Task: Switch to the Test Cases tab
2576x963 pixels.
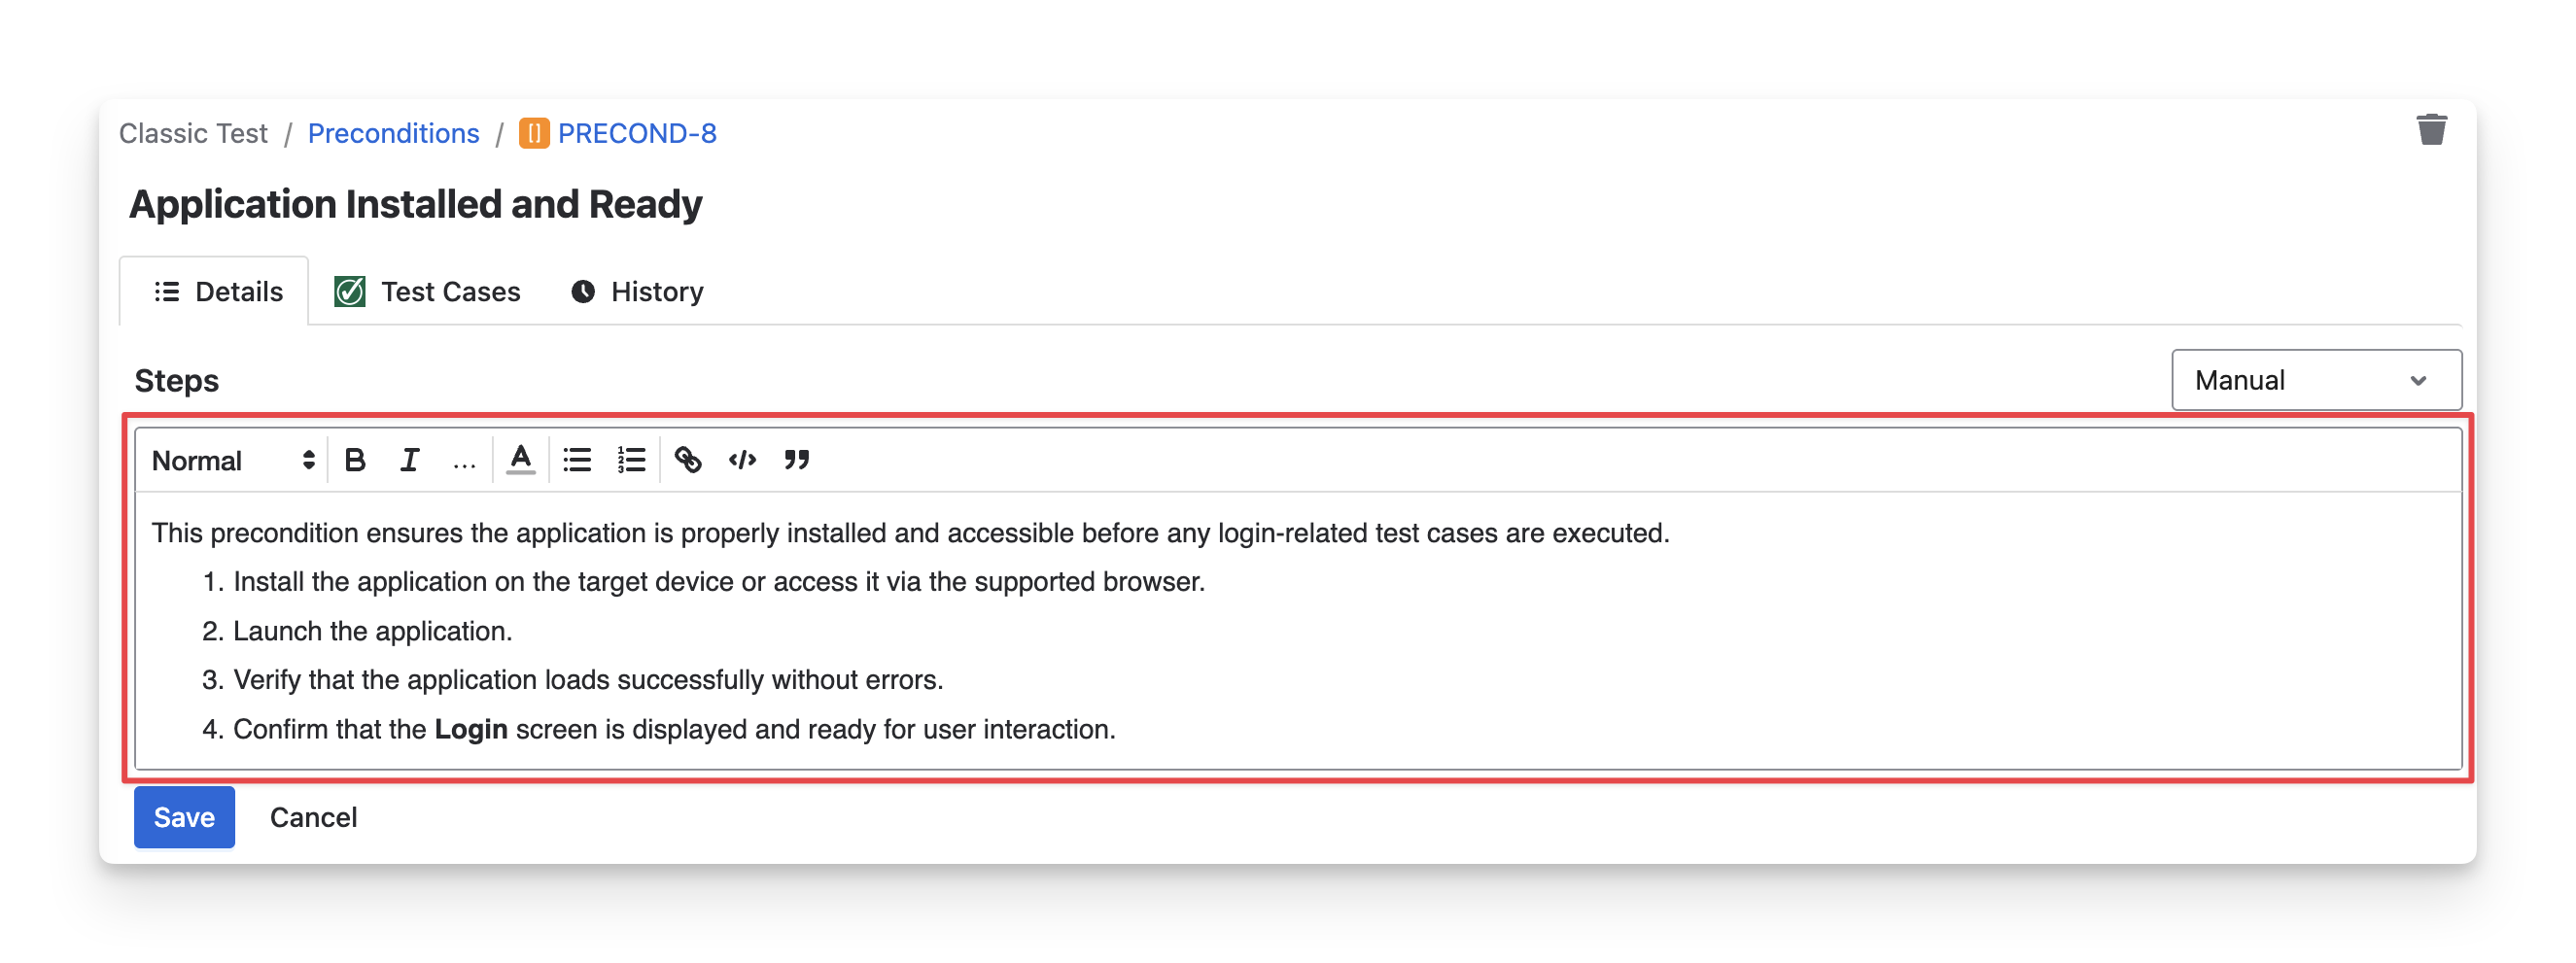Action: coord(428,292)
